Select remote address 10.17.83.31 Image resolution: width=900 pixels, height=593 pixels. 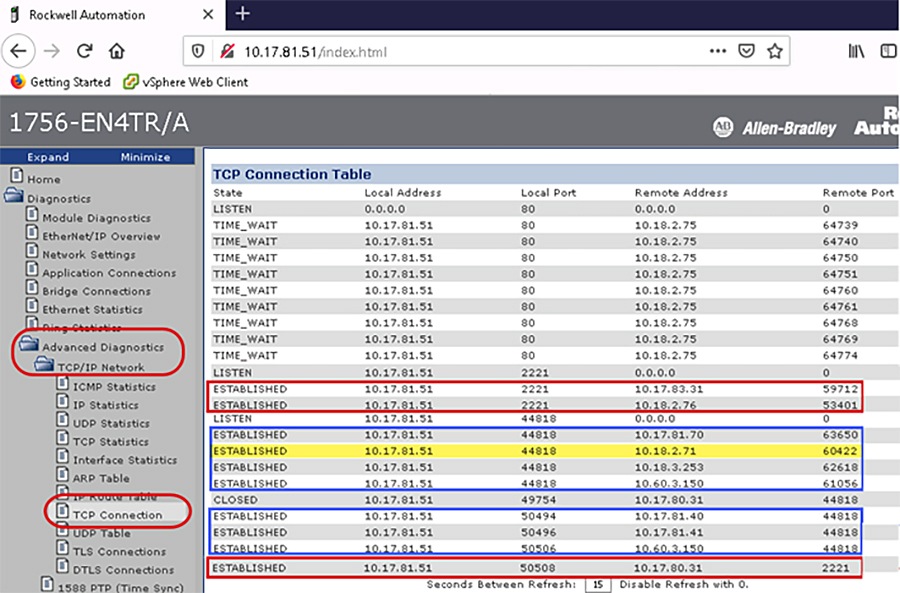pyautogui.click(x=669, y=389)
